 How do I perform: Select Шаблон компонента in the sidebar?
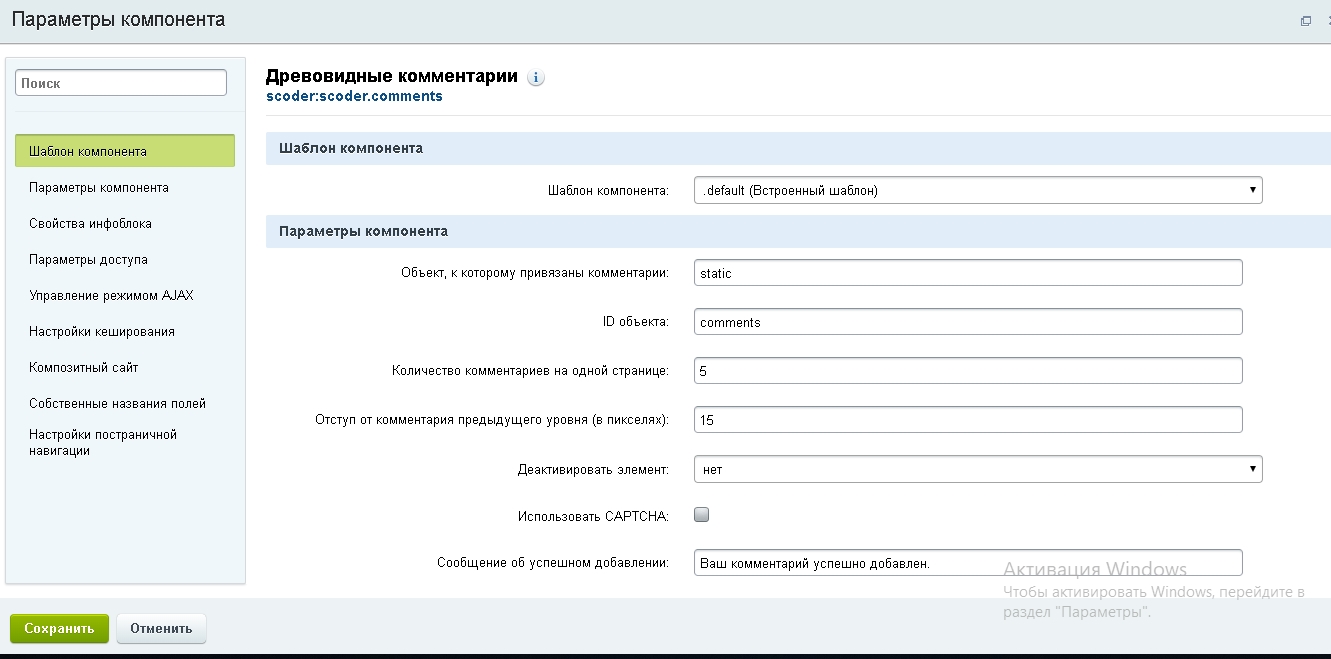pos(125,151)
